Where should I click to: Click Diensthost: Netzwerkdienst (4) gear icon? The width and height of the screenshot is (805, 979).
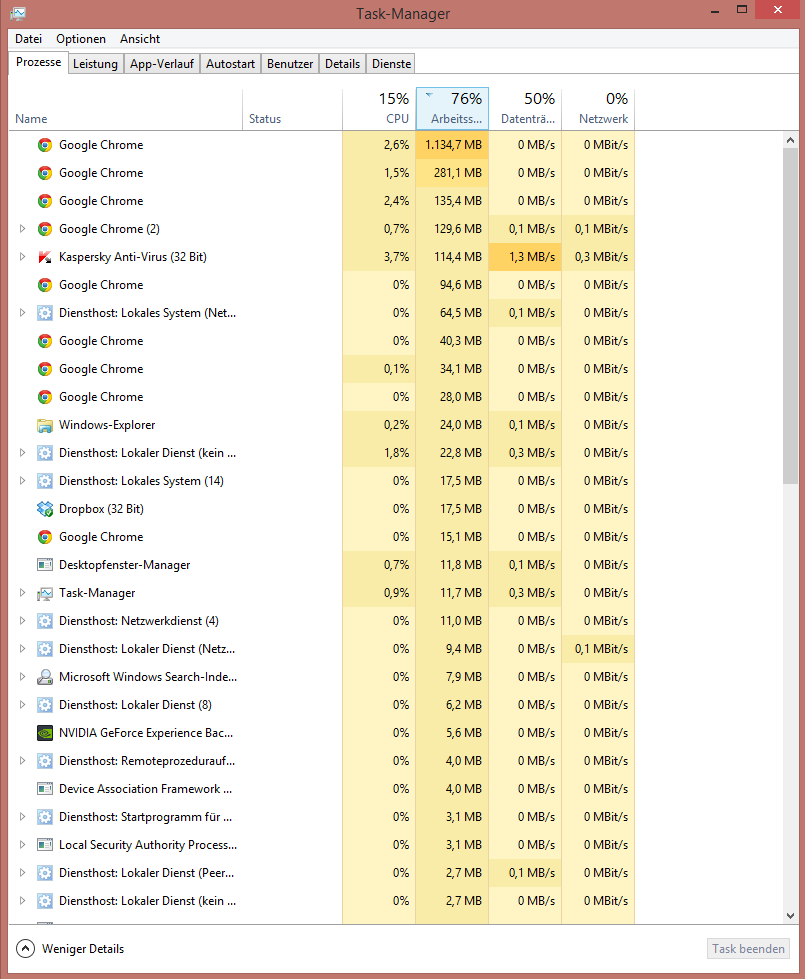[x=44, y=621]
